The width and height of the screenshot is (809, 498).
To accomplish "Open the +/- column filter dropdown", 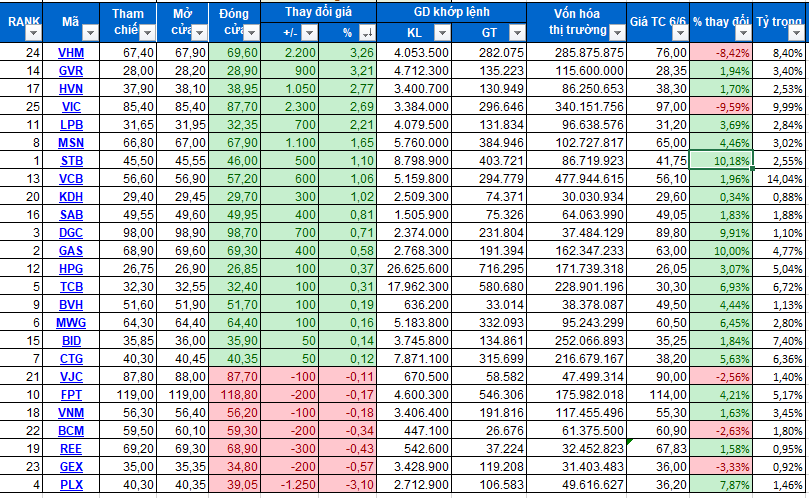I will (x=309, y=33).
